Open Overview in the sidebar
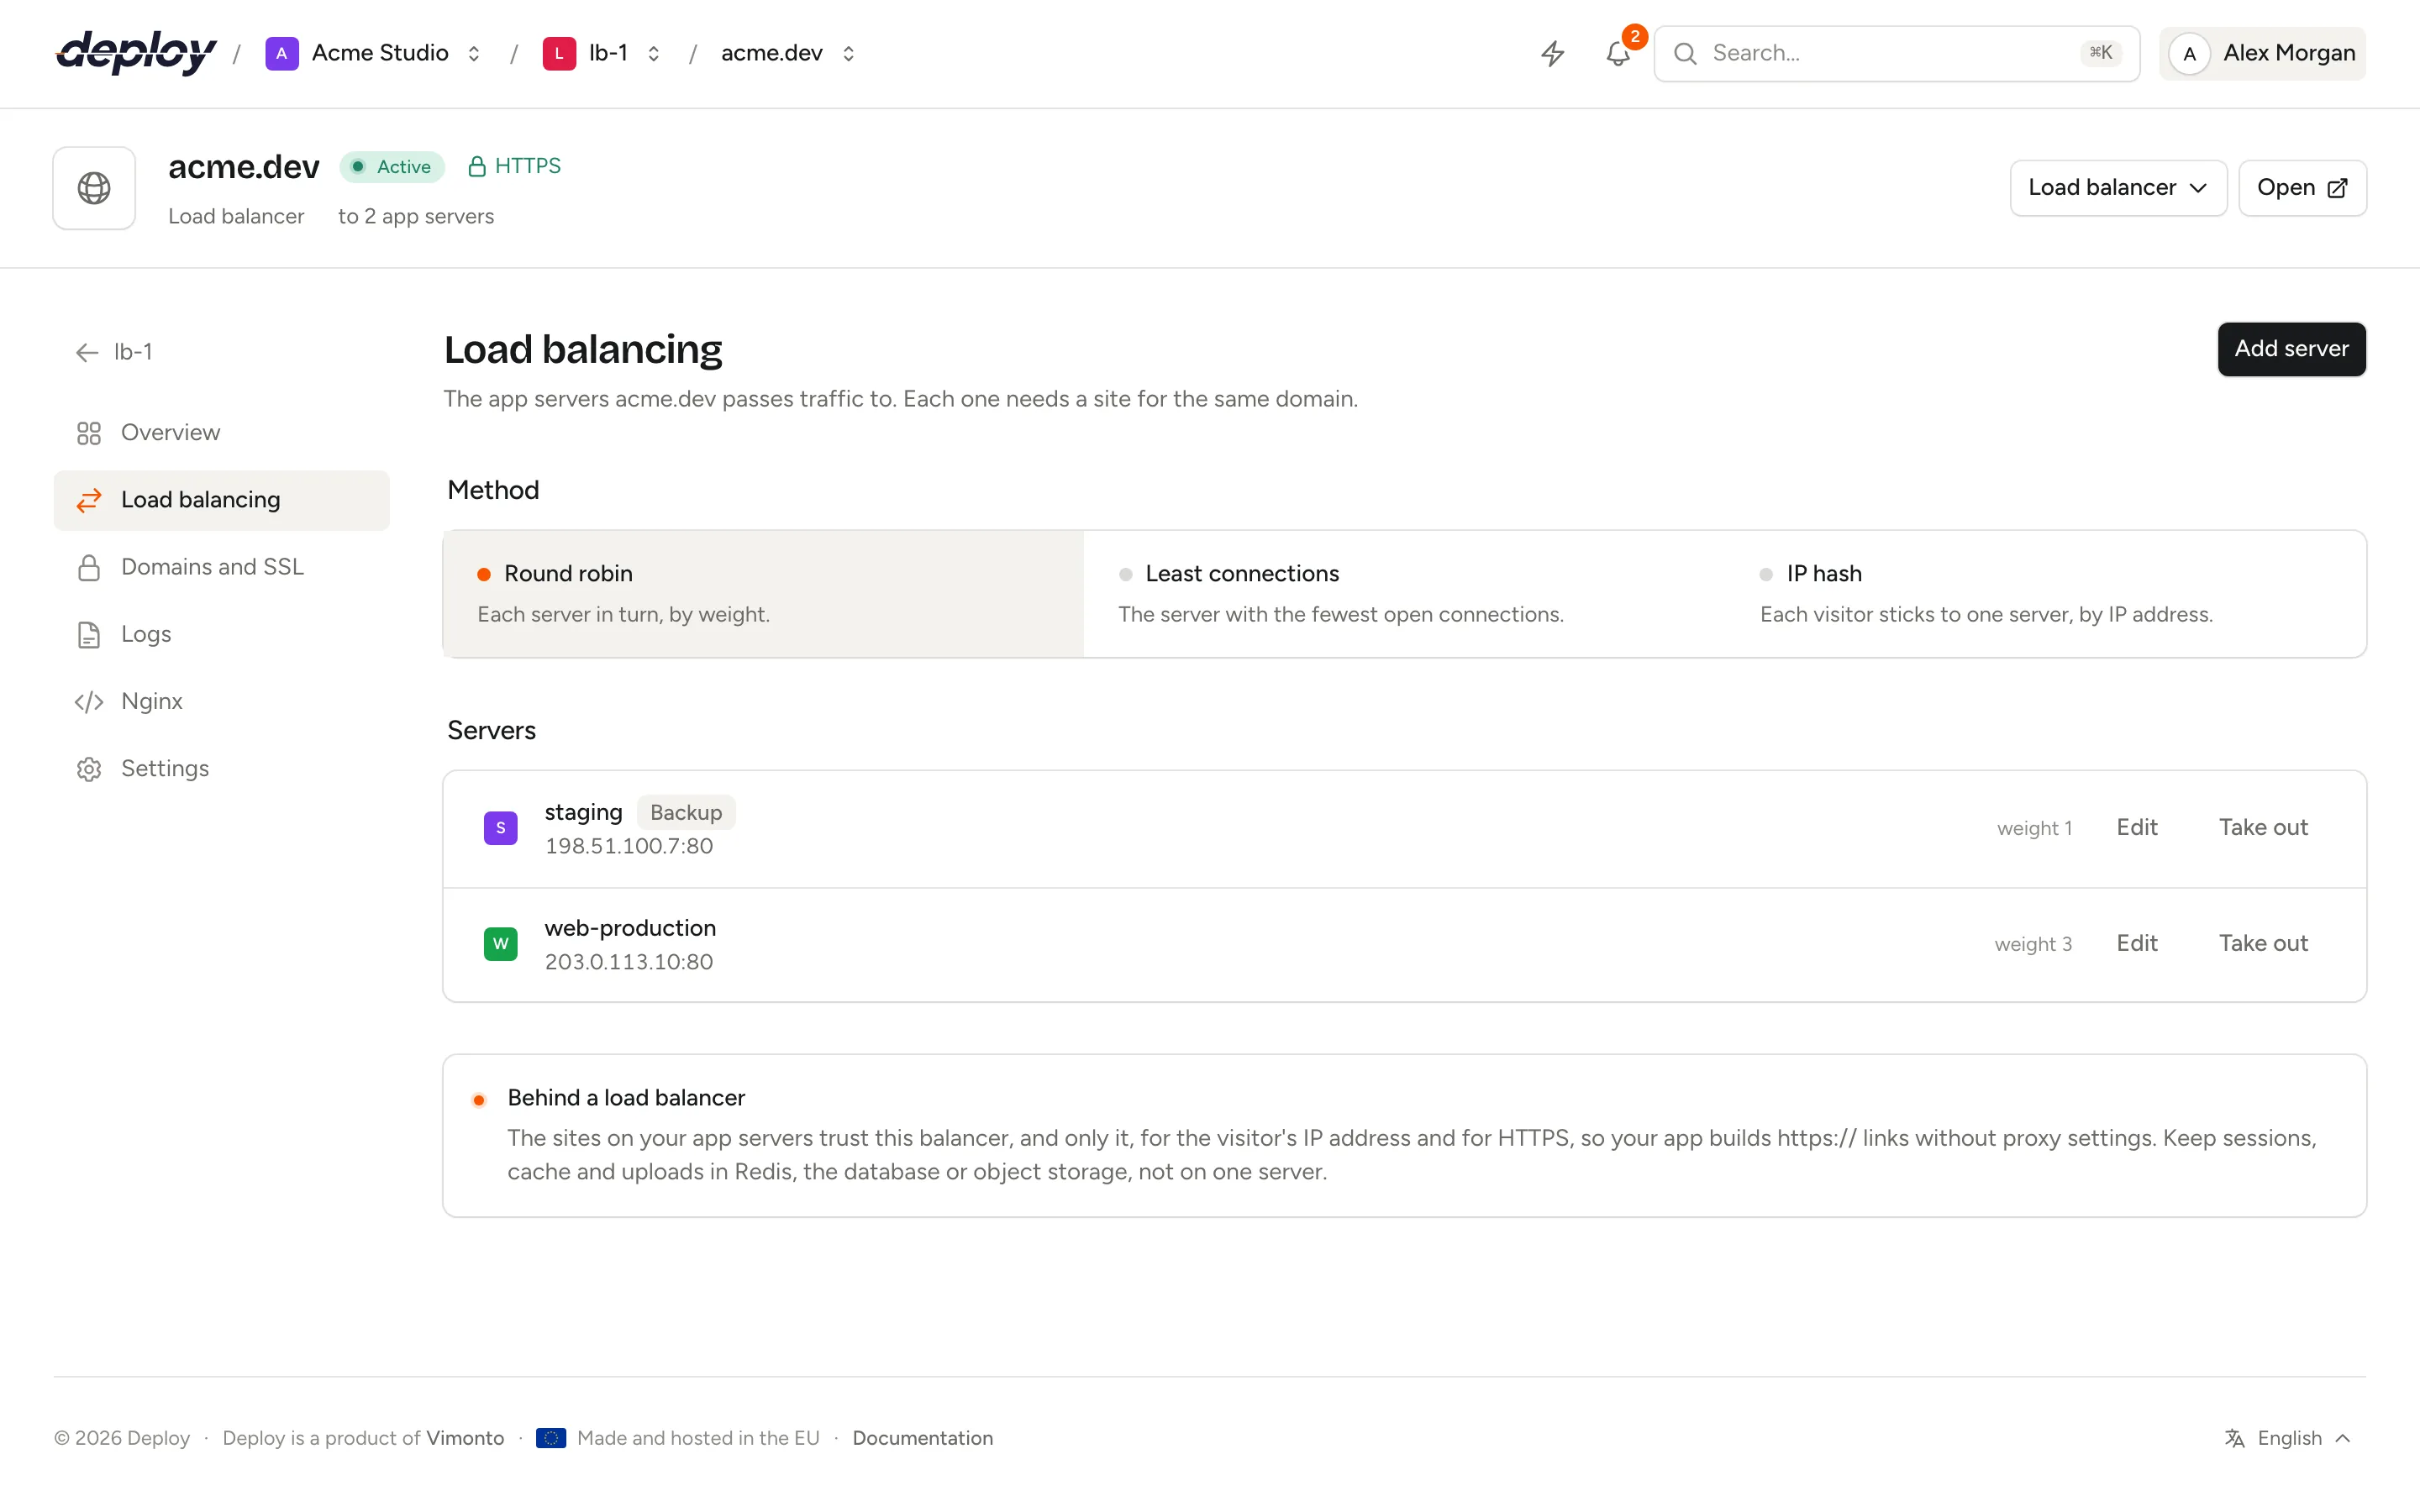The height and width of the screenshot is (1512, 2420). tap(221, 433)
